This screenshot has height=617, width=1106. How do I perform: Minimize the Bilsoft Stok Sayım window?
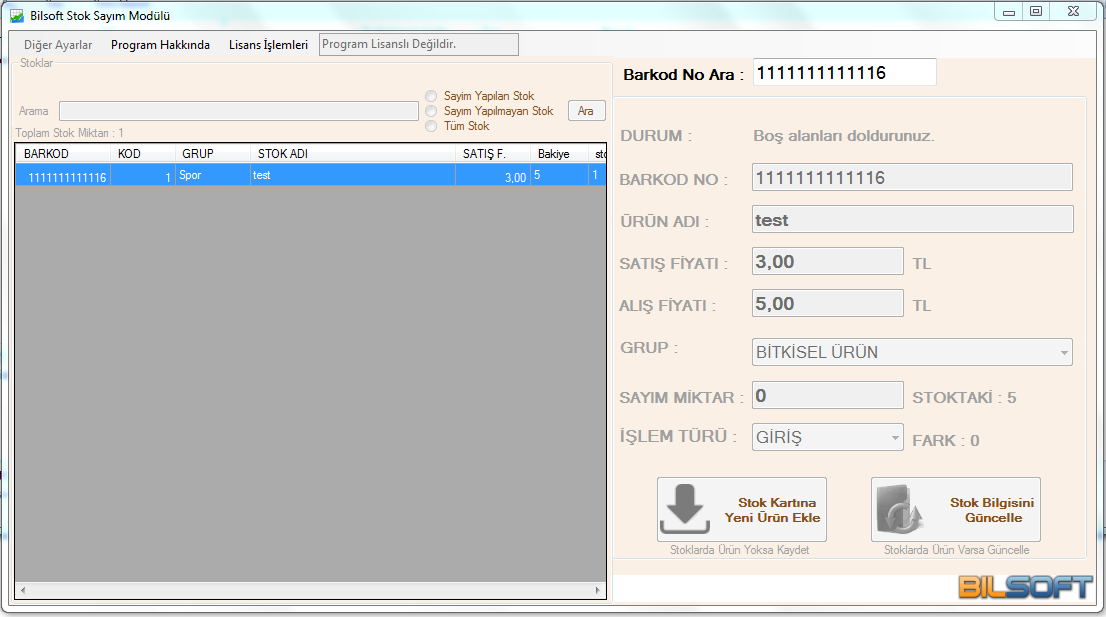pos(1009,12)
